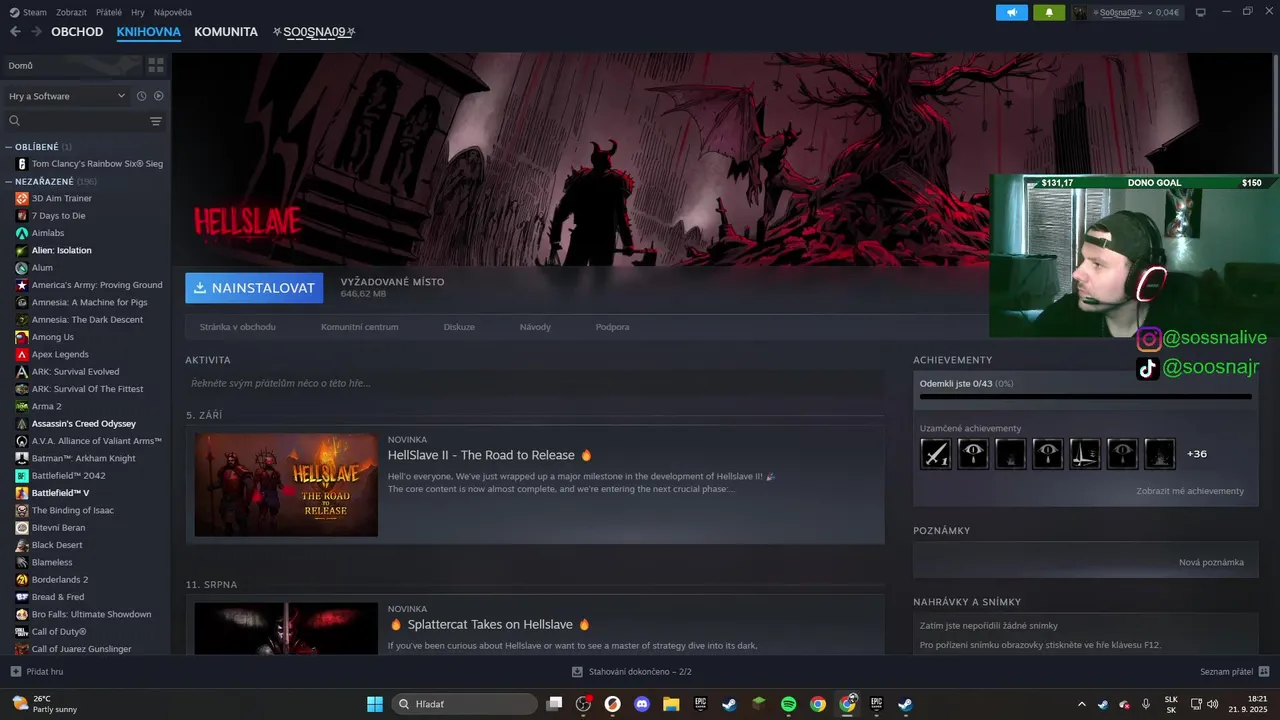The image size is (1280, 720).
Task: Open the Zobrazit menu
Action: [71, 12]
